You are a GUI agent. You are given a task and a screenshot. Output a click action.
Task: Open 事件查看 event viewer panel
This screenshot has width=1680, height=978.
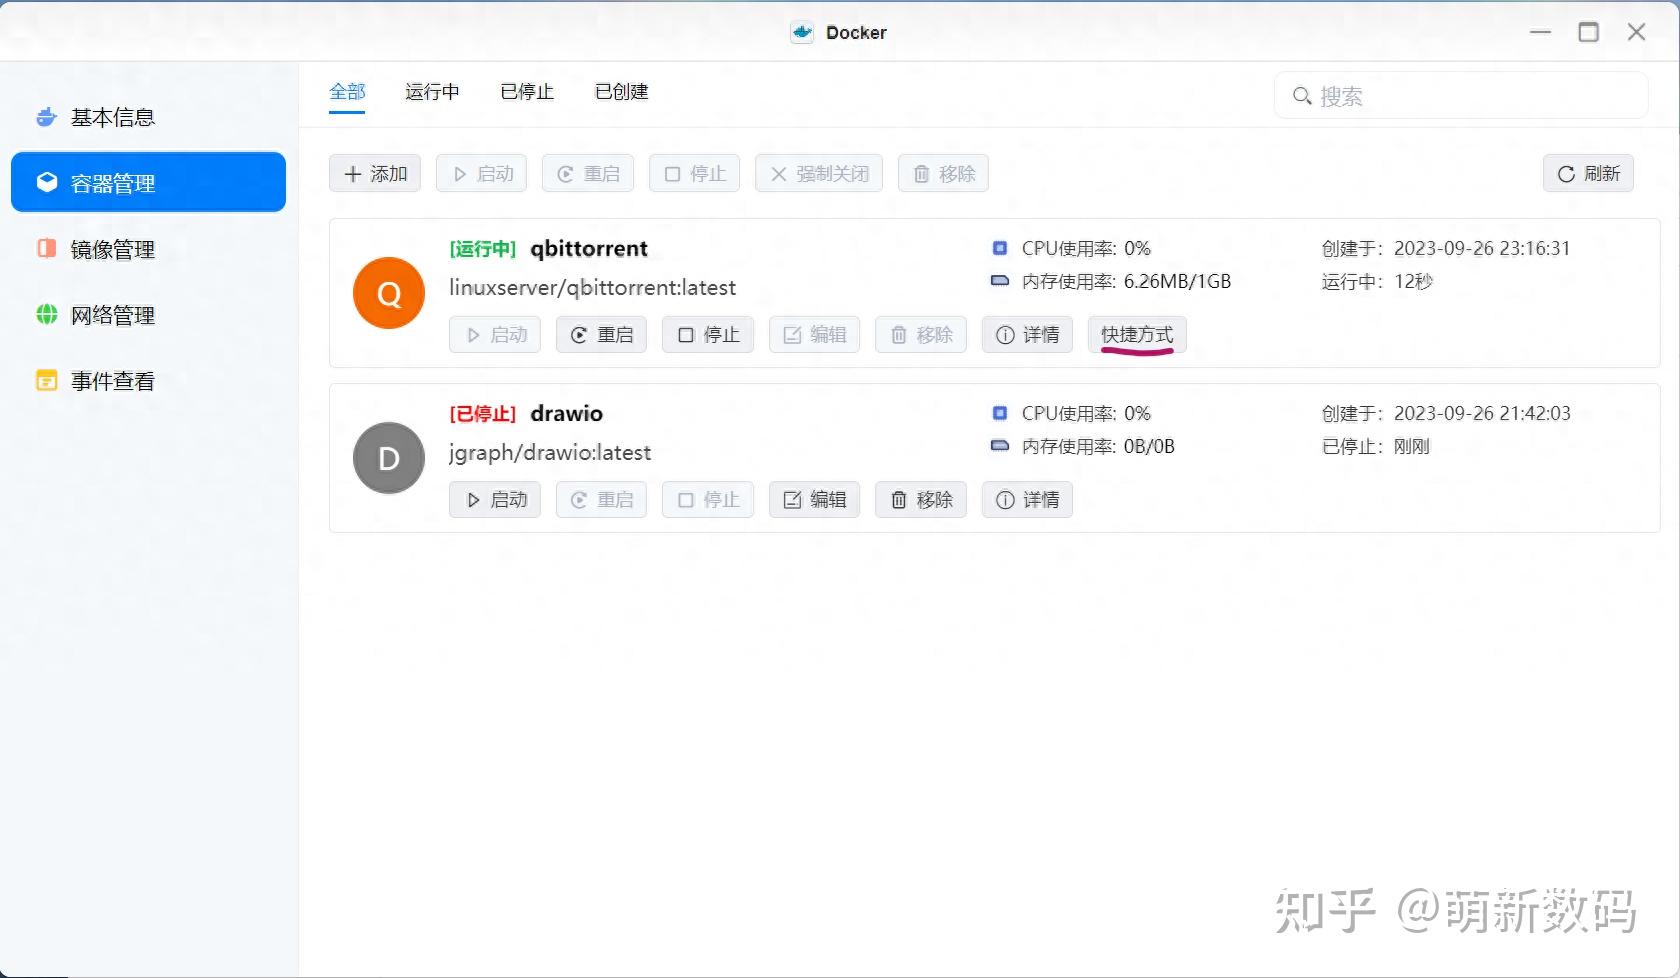pyautogui.click(x=111, y=380)
